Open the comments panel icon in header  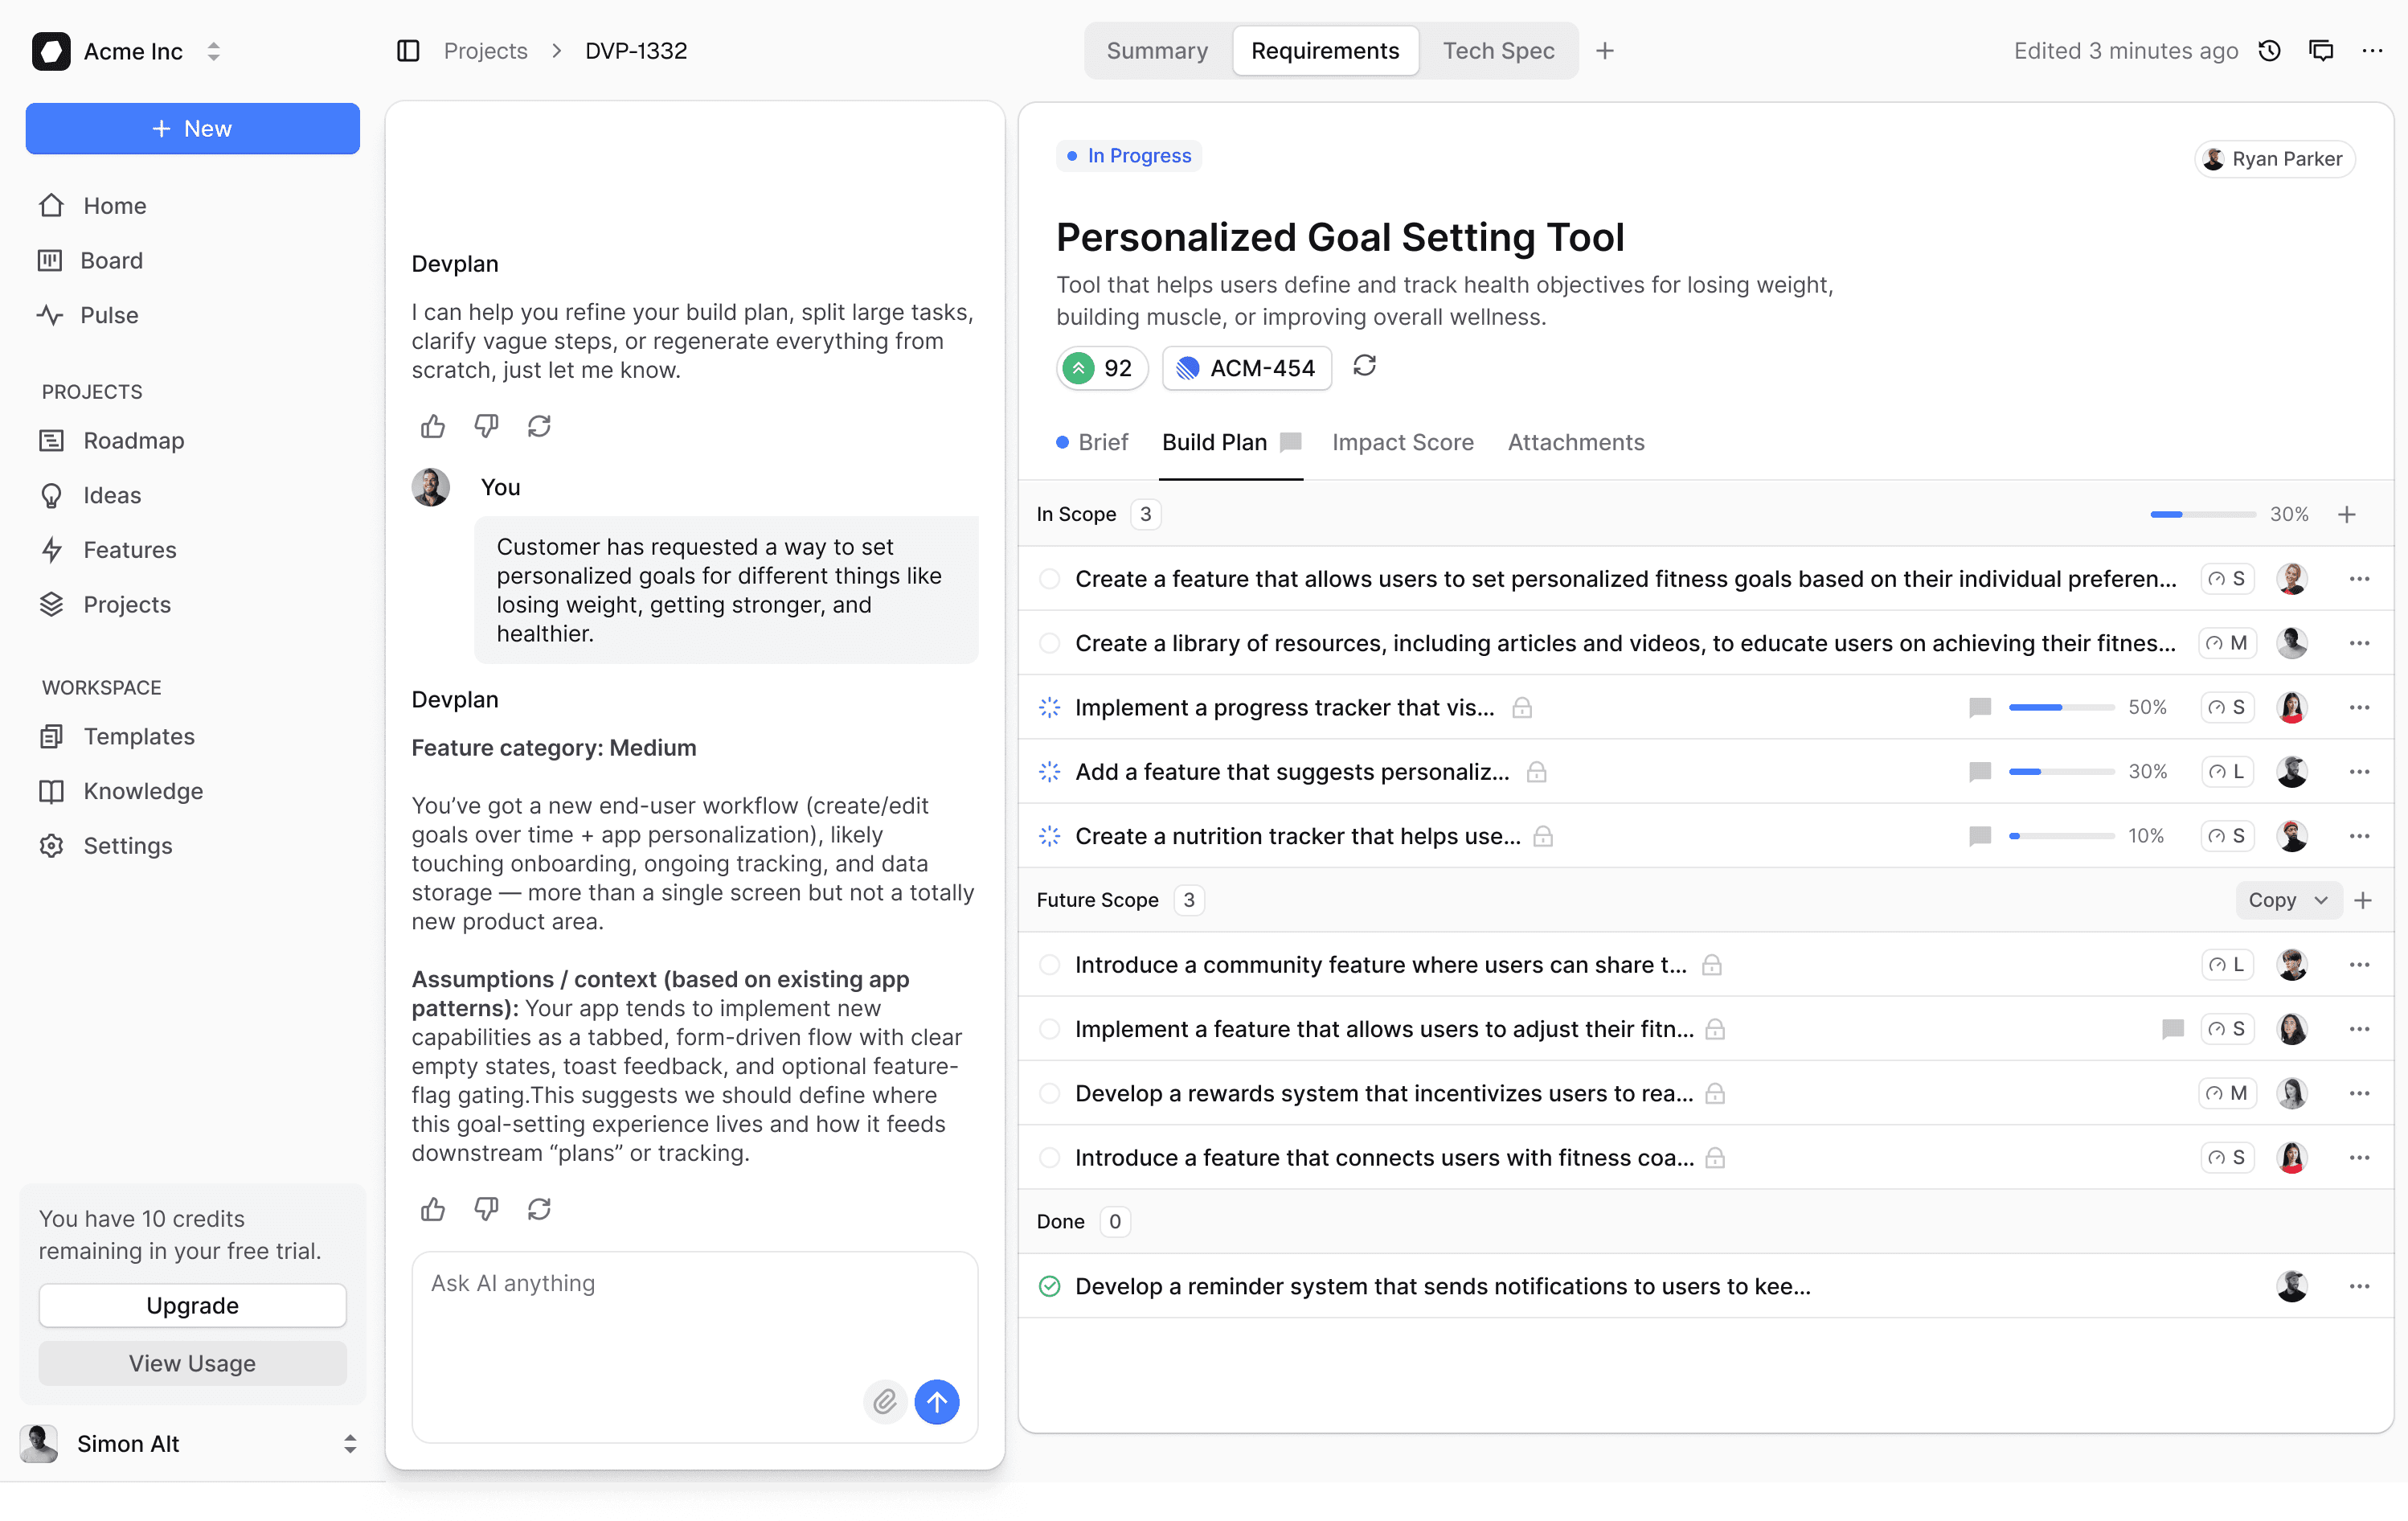tap(2320, 51)
